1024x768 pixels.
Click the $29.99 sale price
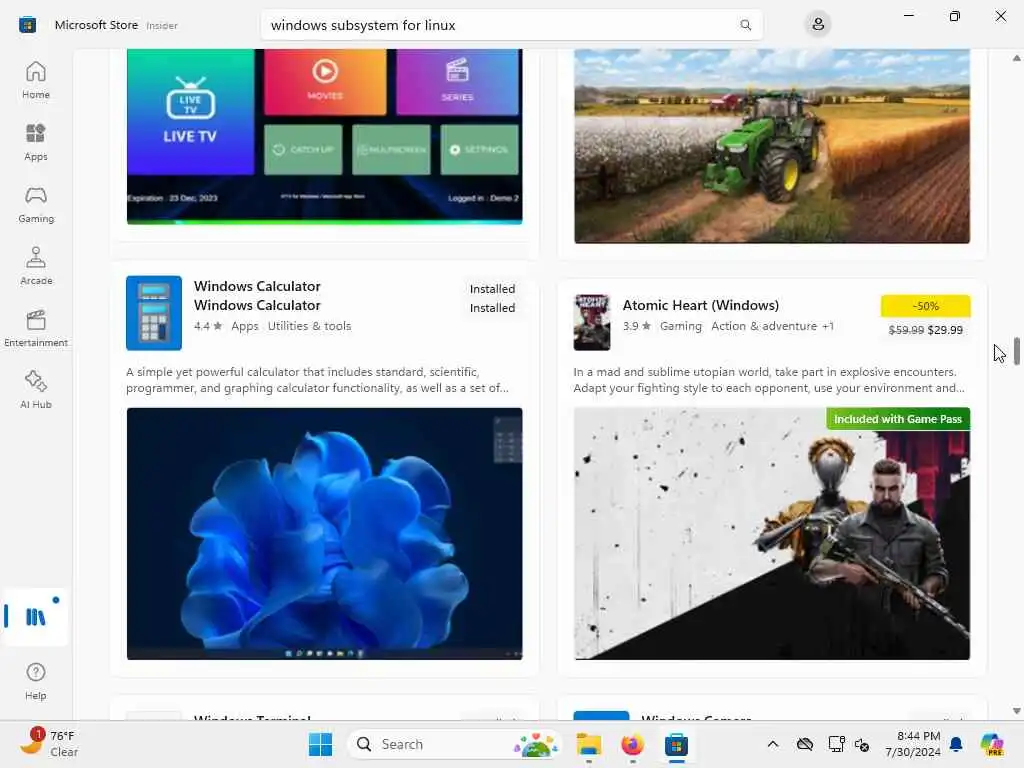pos(945,330)
